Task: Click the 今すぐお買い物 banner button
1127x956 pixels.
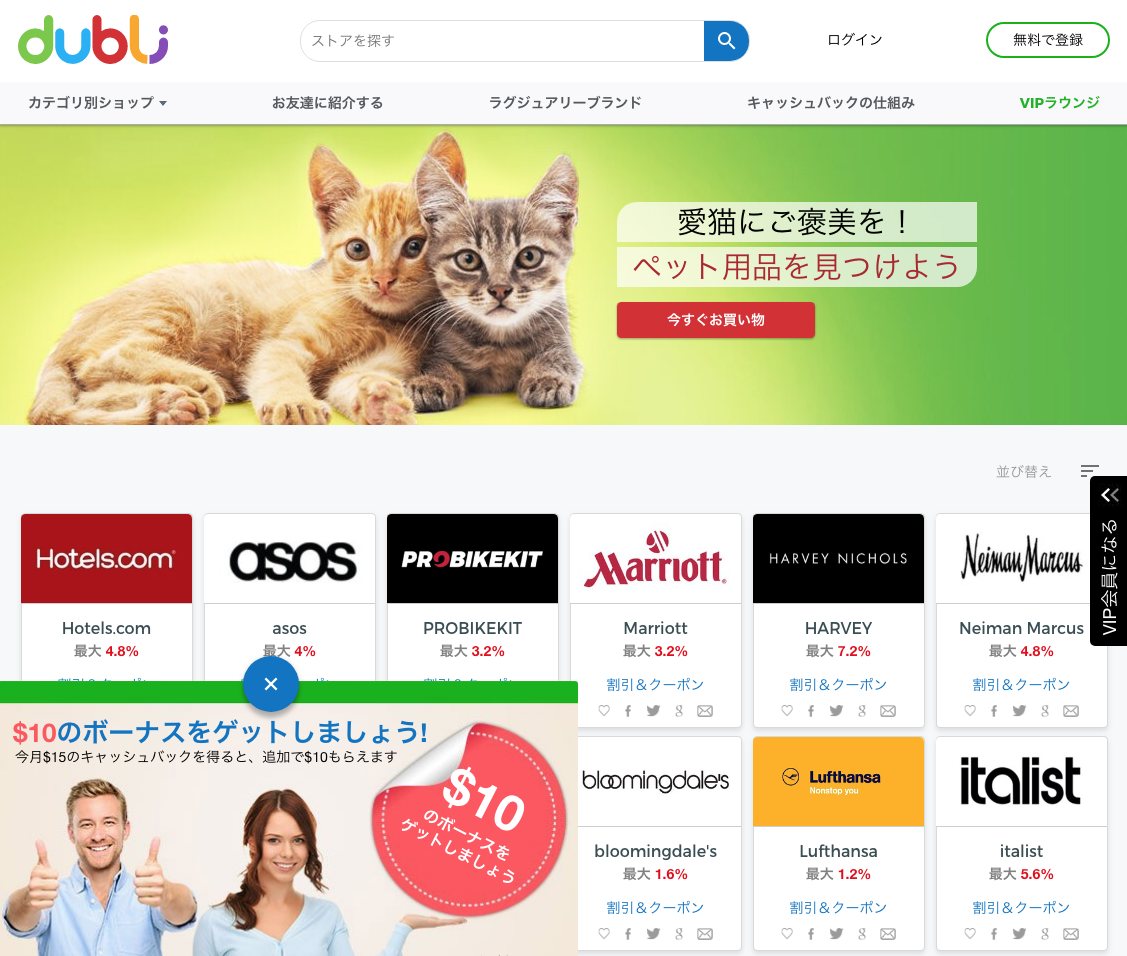Action: click(716, 320)
